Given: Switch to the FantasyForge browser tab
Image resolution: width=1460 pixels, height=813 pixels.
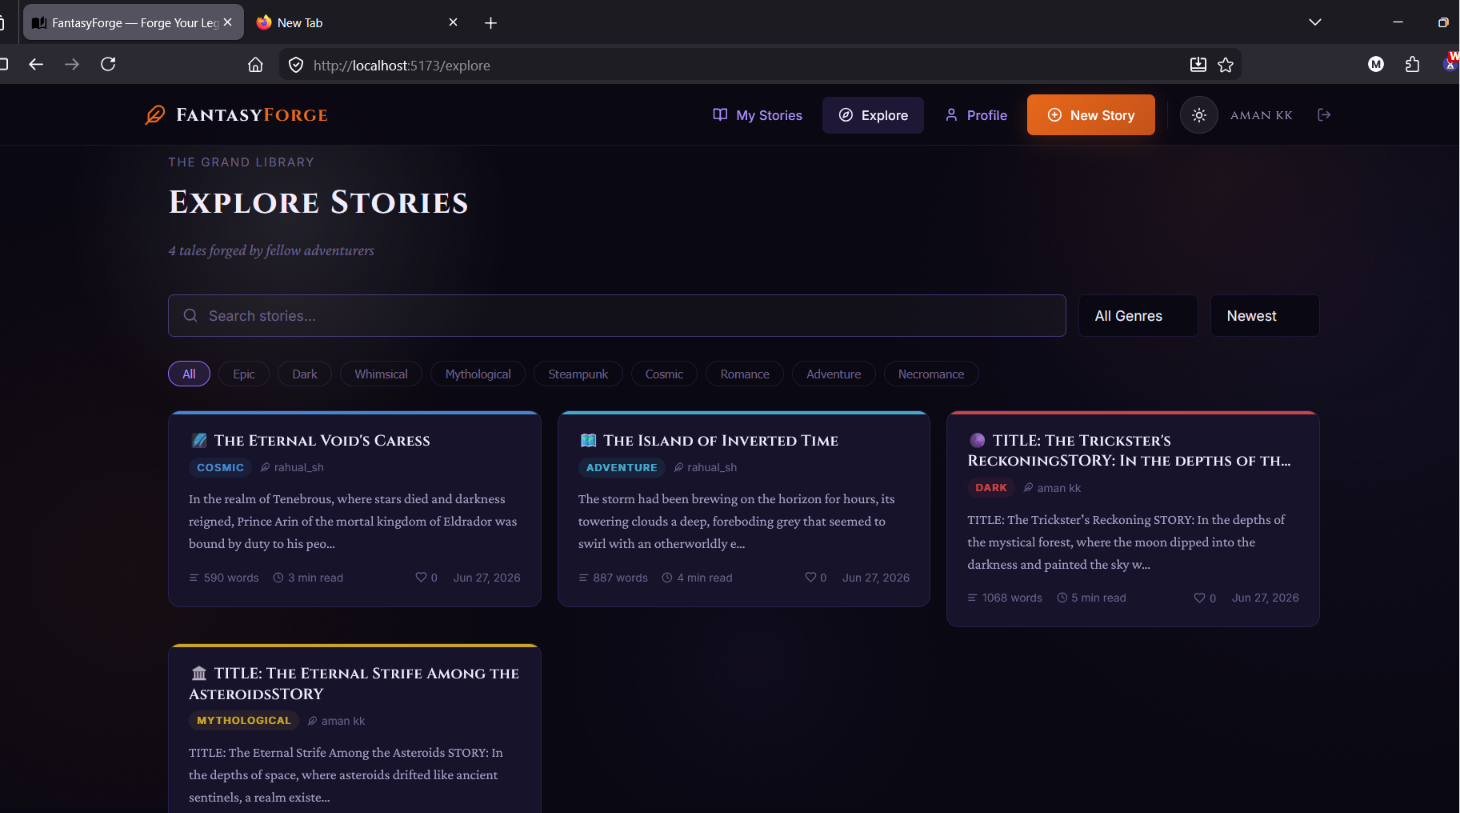Looking at the screenshot, I should [133, 22].
